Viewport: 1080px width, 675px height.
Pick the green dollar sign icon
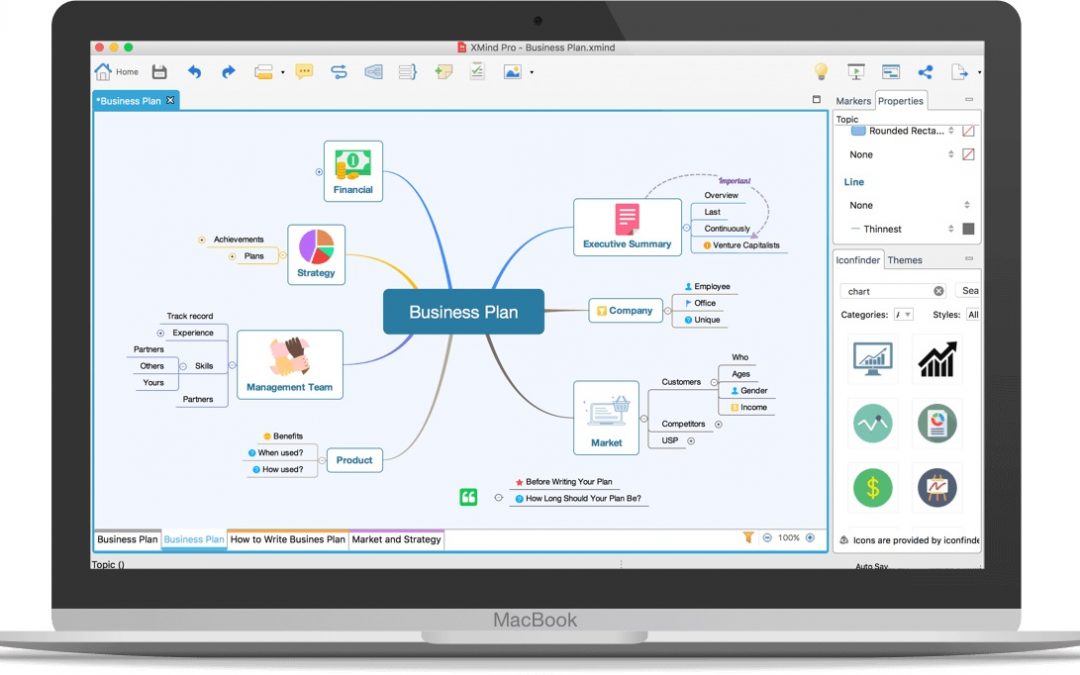tap(873, 488)
